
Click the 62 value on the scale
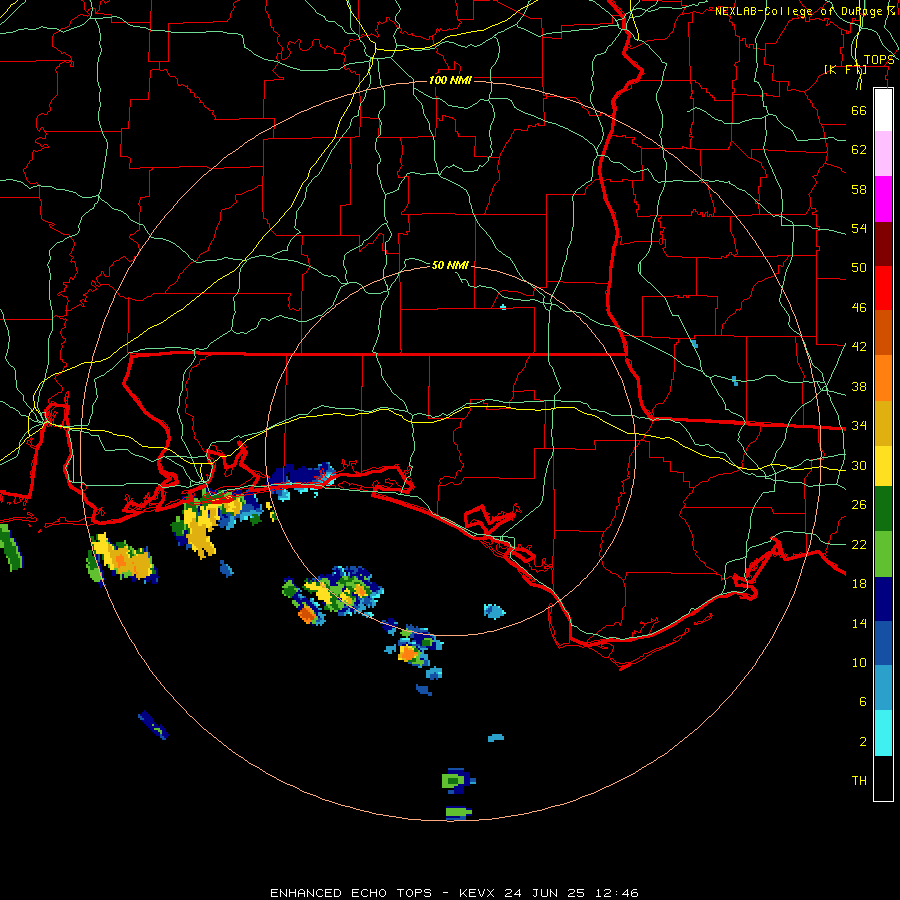859,150
